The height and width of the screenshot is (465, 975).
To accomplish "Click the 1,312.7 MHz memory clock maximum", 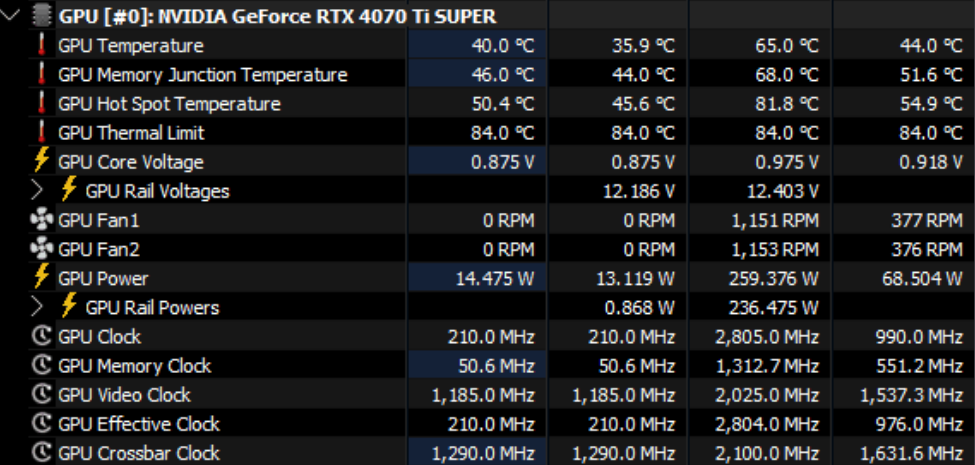I will tap(767, 366).
